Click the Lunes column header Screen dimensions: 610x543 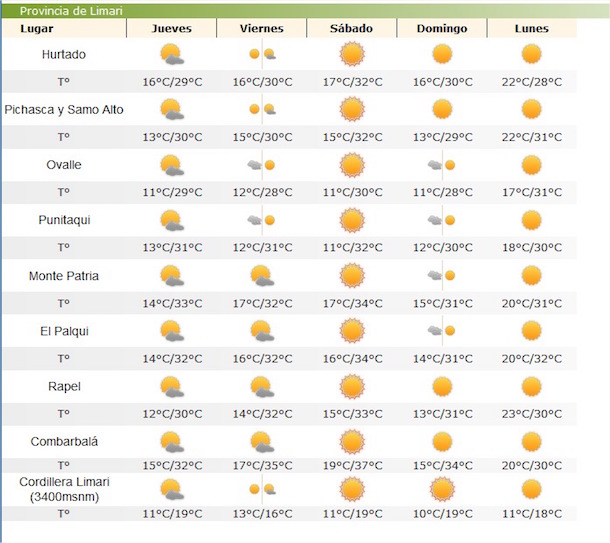(531, 28)
